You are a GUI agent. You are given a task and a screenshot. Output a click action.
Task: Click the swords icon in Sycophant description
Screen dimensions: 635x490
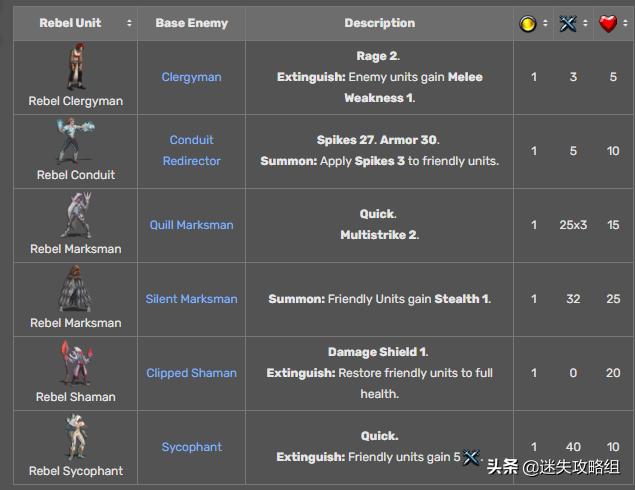pos(471,457)
